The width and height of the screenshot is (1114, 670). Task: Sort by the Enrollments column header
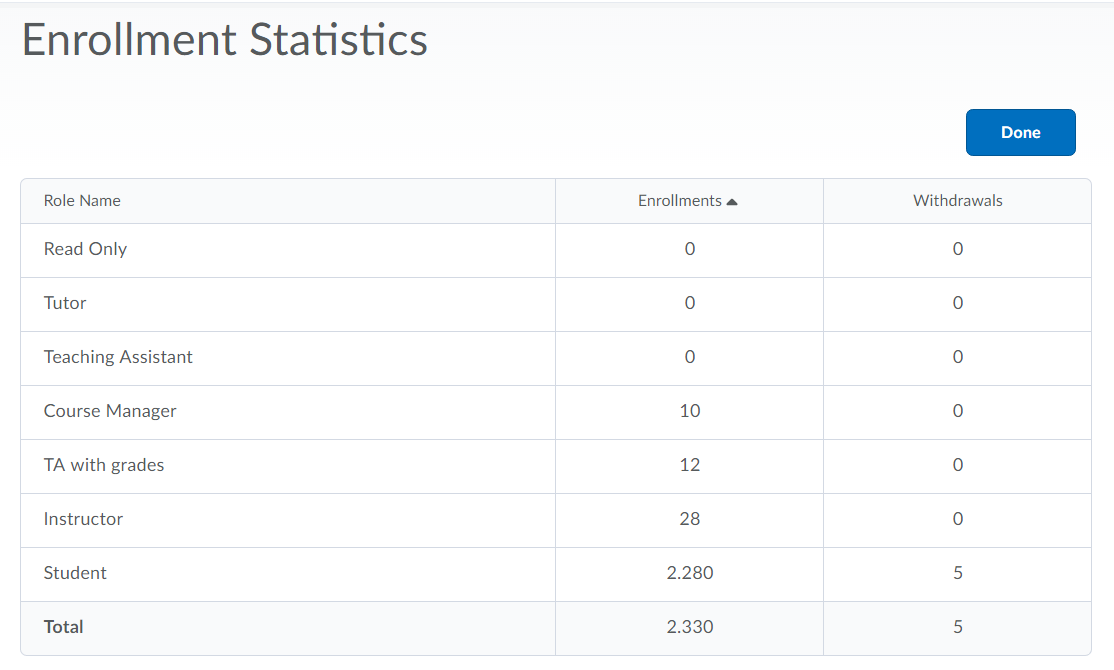(680, 201)
